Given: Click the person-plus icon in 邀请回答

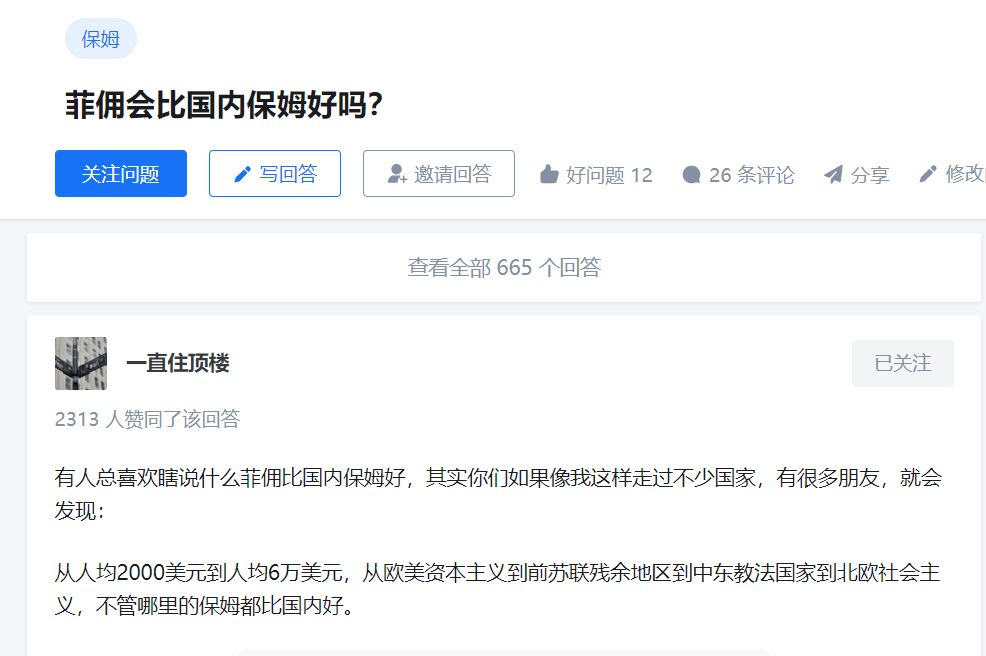Looking at the screenshot, I should coord(397,174).
